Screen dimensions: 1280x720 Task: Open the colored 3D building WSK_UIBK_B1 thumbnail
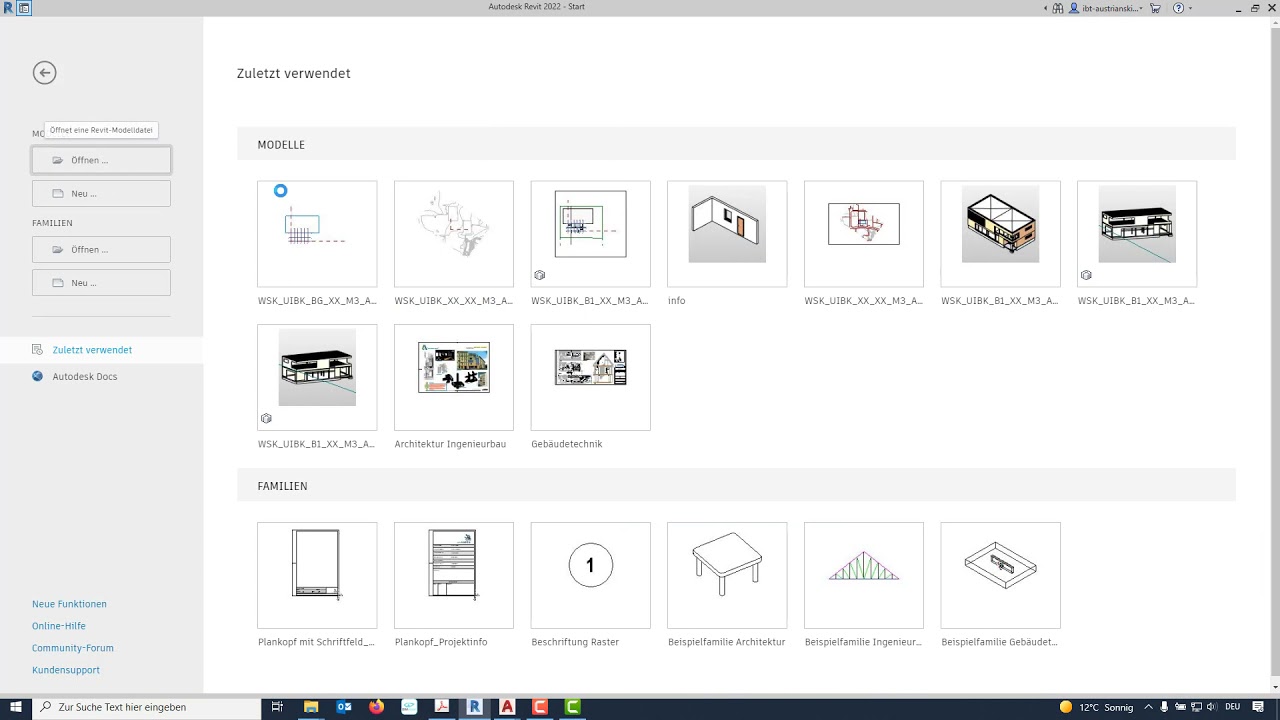point(1001,234)
